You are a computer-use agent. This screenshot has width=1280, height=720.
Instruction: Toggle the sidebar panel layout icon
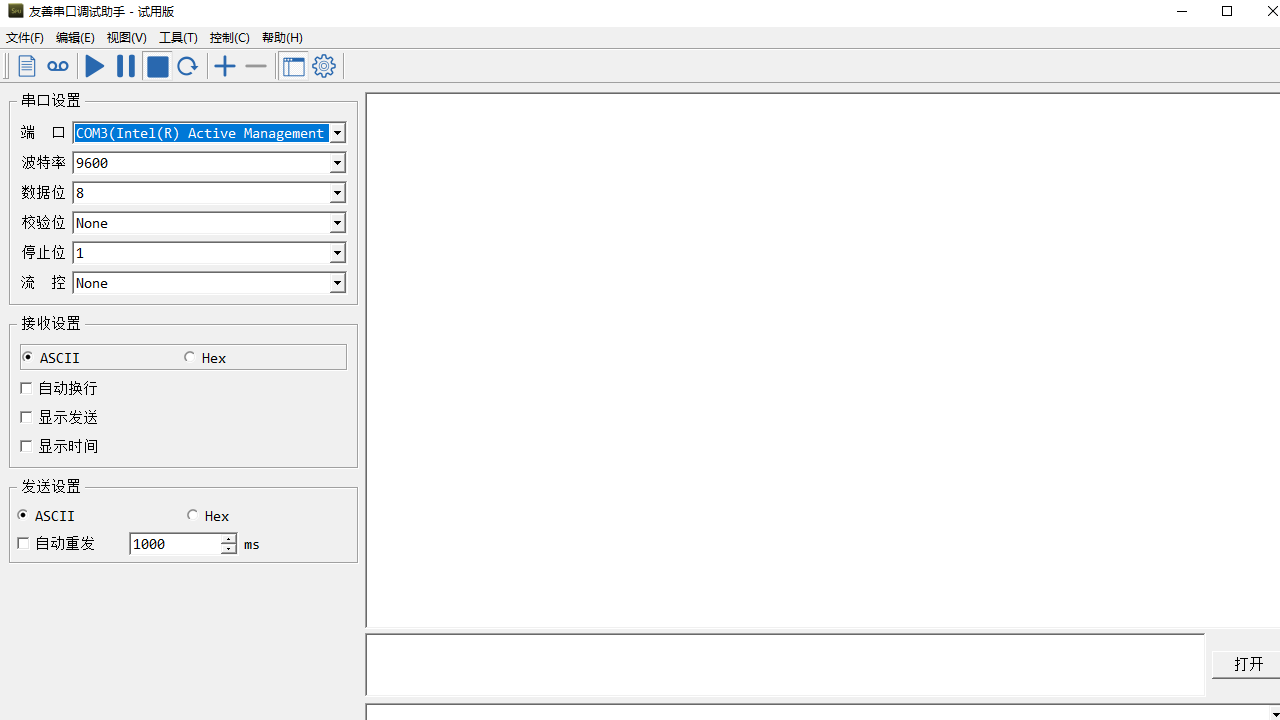pyautogui.click(x=293, y=66)
